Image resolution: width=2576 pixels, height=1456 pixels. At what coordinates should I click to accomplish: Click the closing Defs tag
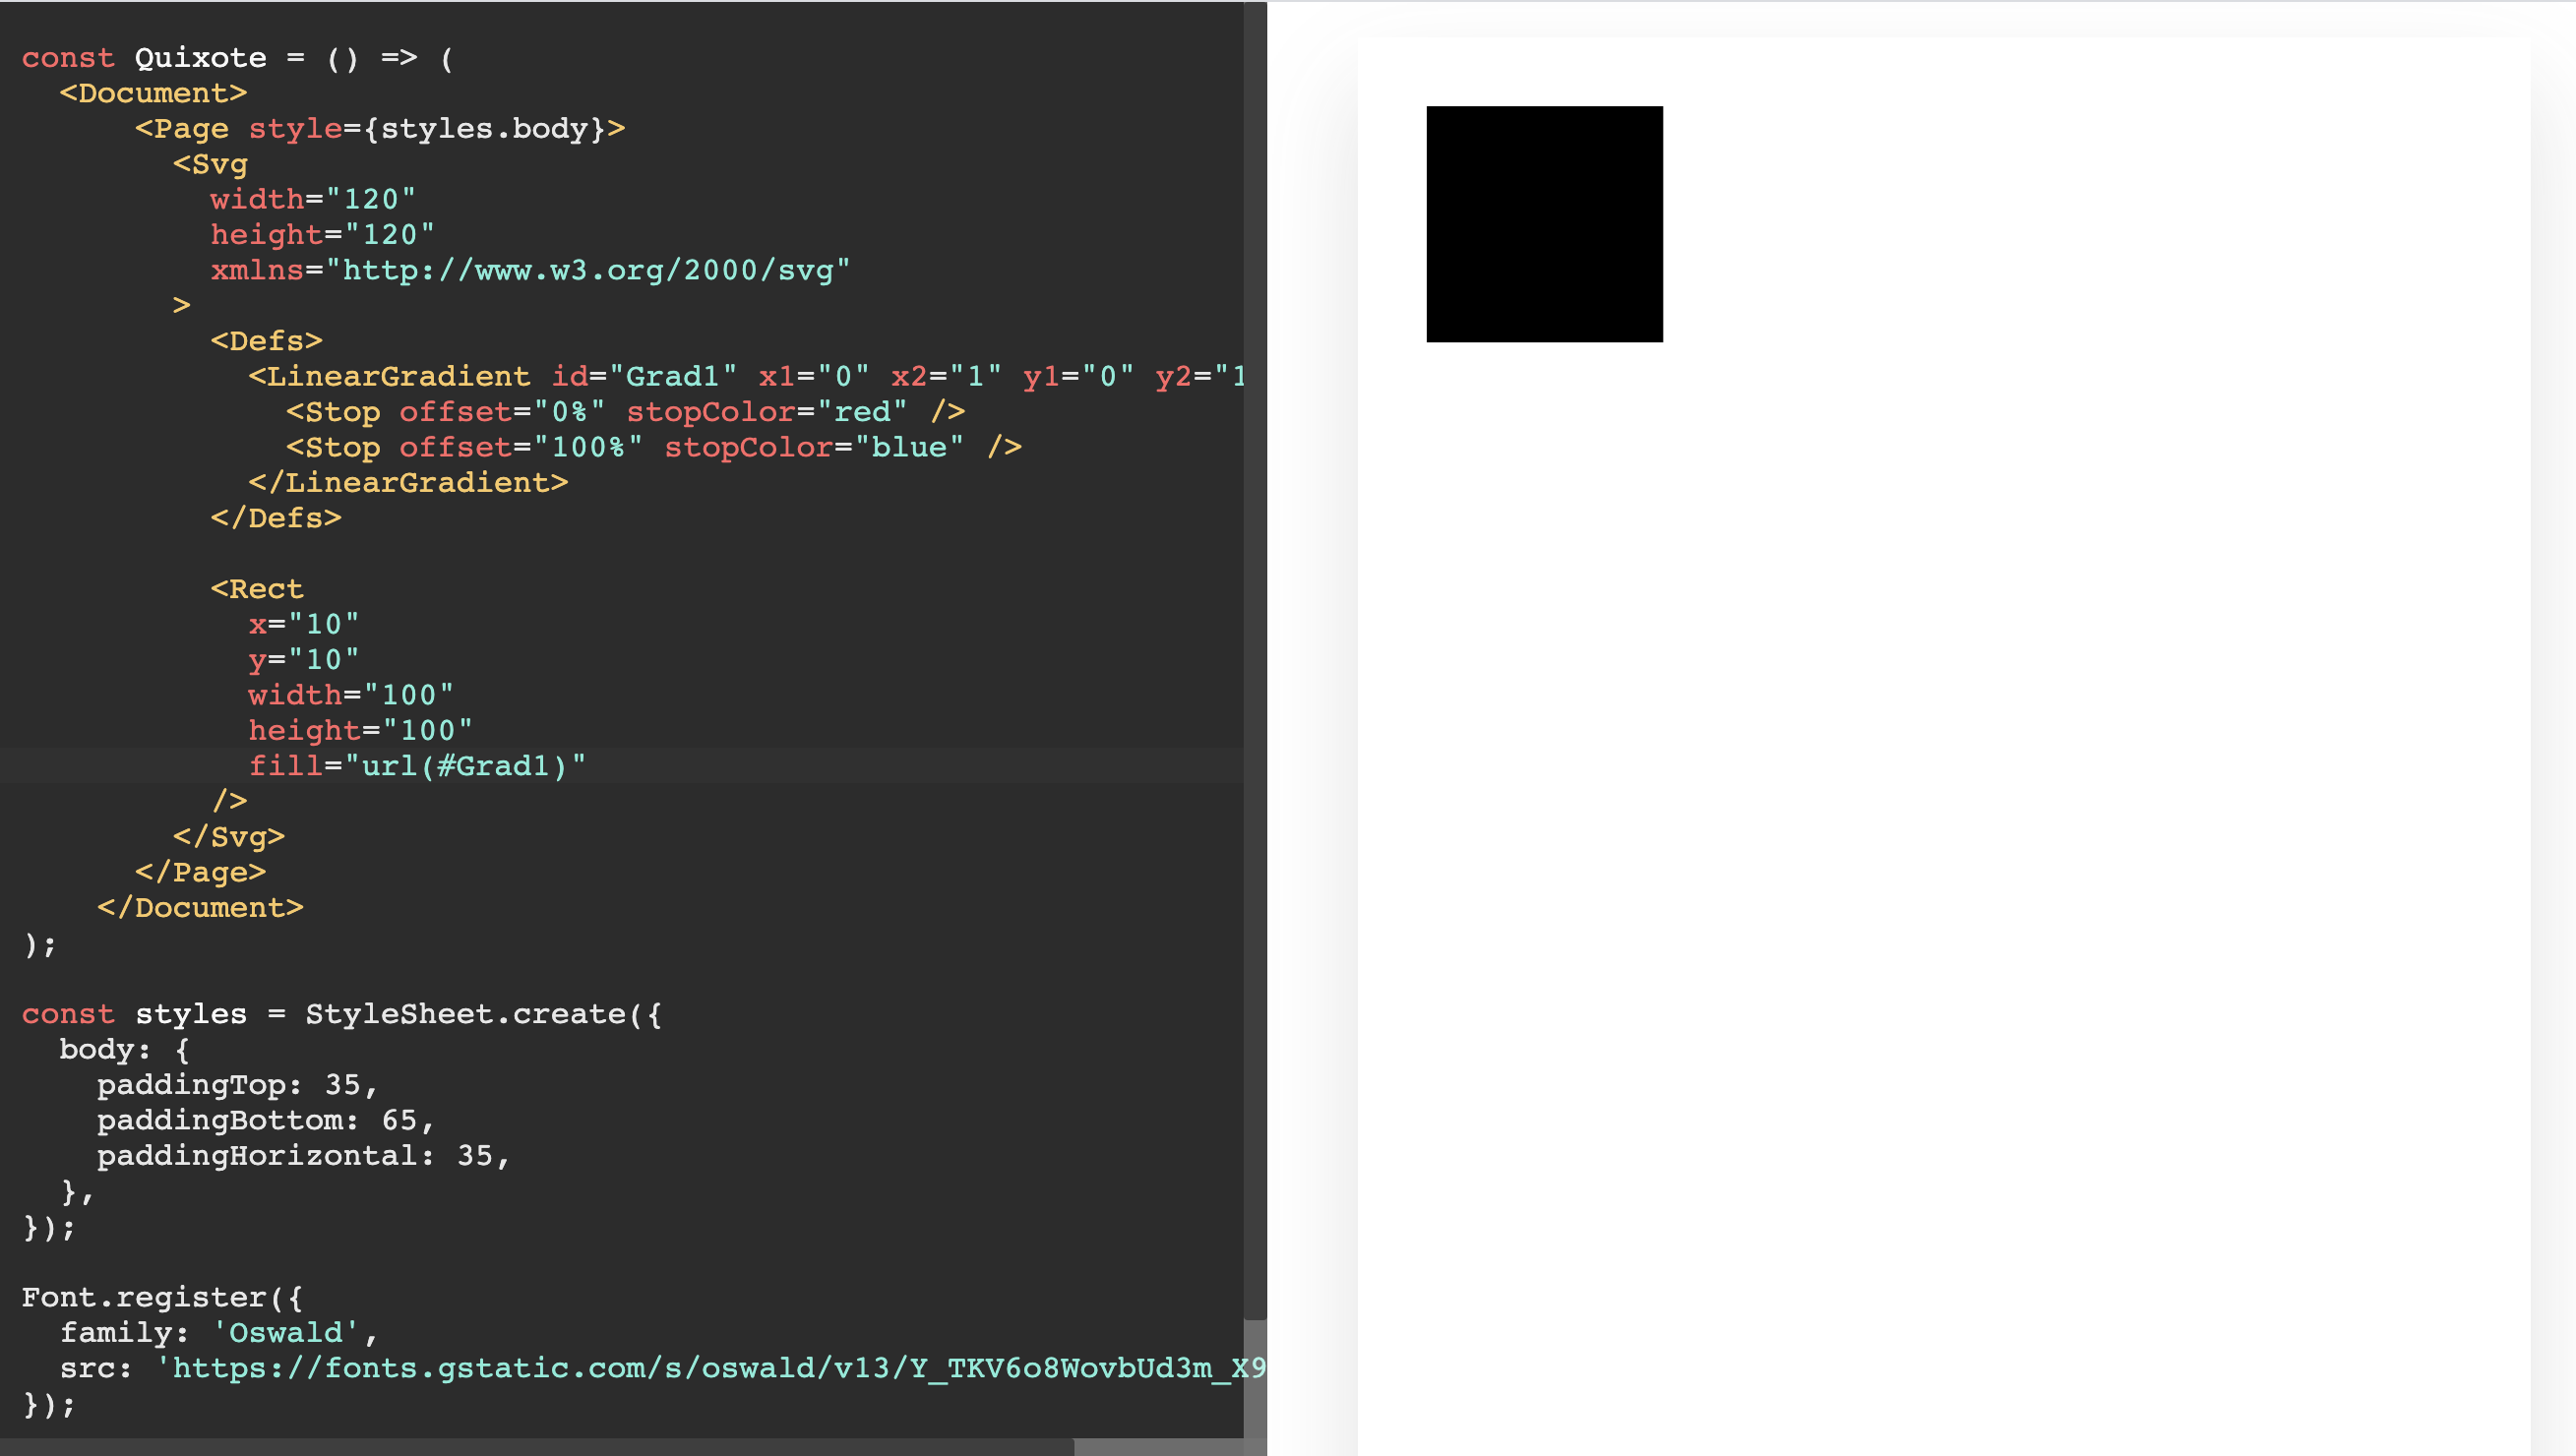(274, 517)
